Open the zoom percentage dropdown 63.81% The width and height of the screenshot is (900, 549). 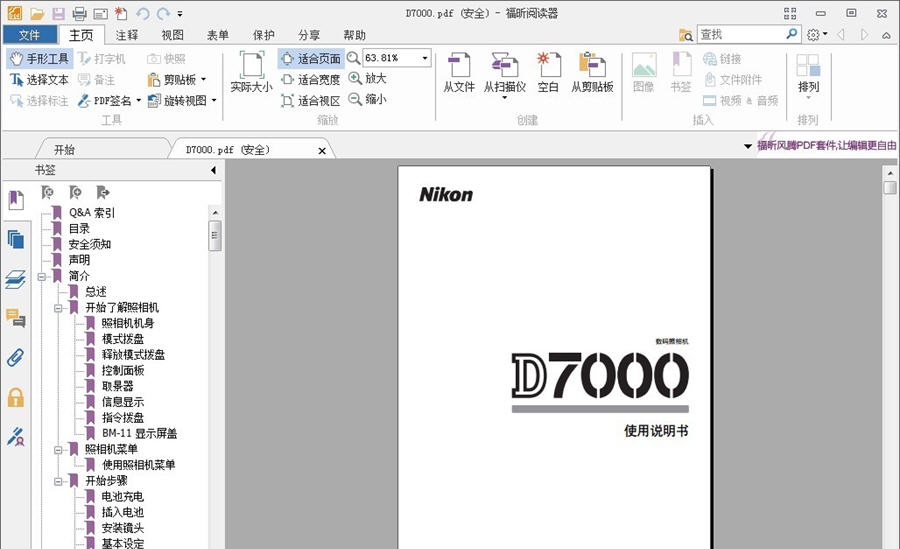coord(425,58)
